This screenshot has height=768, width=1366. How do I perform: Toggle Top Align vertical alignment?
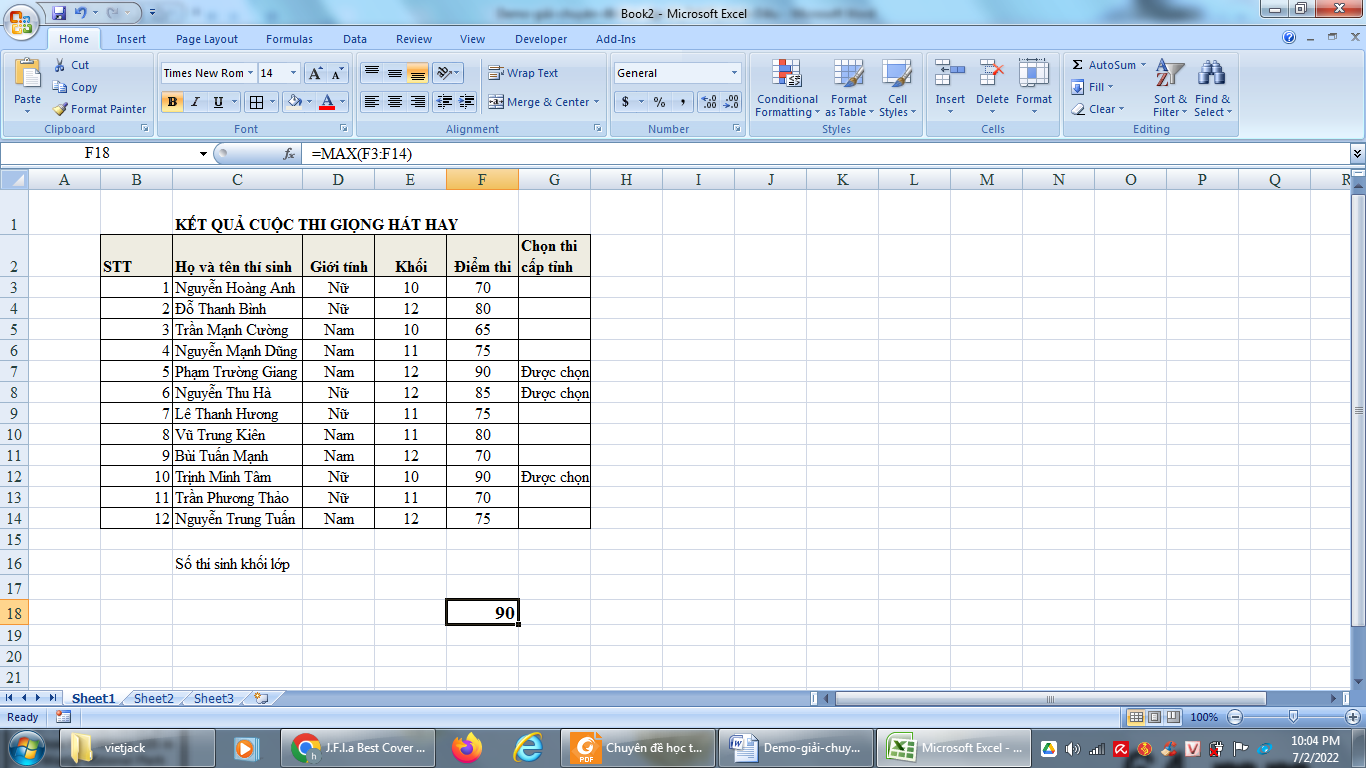pos(371,73)
